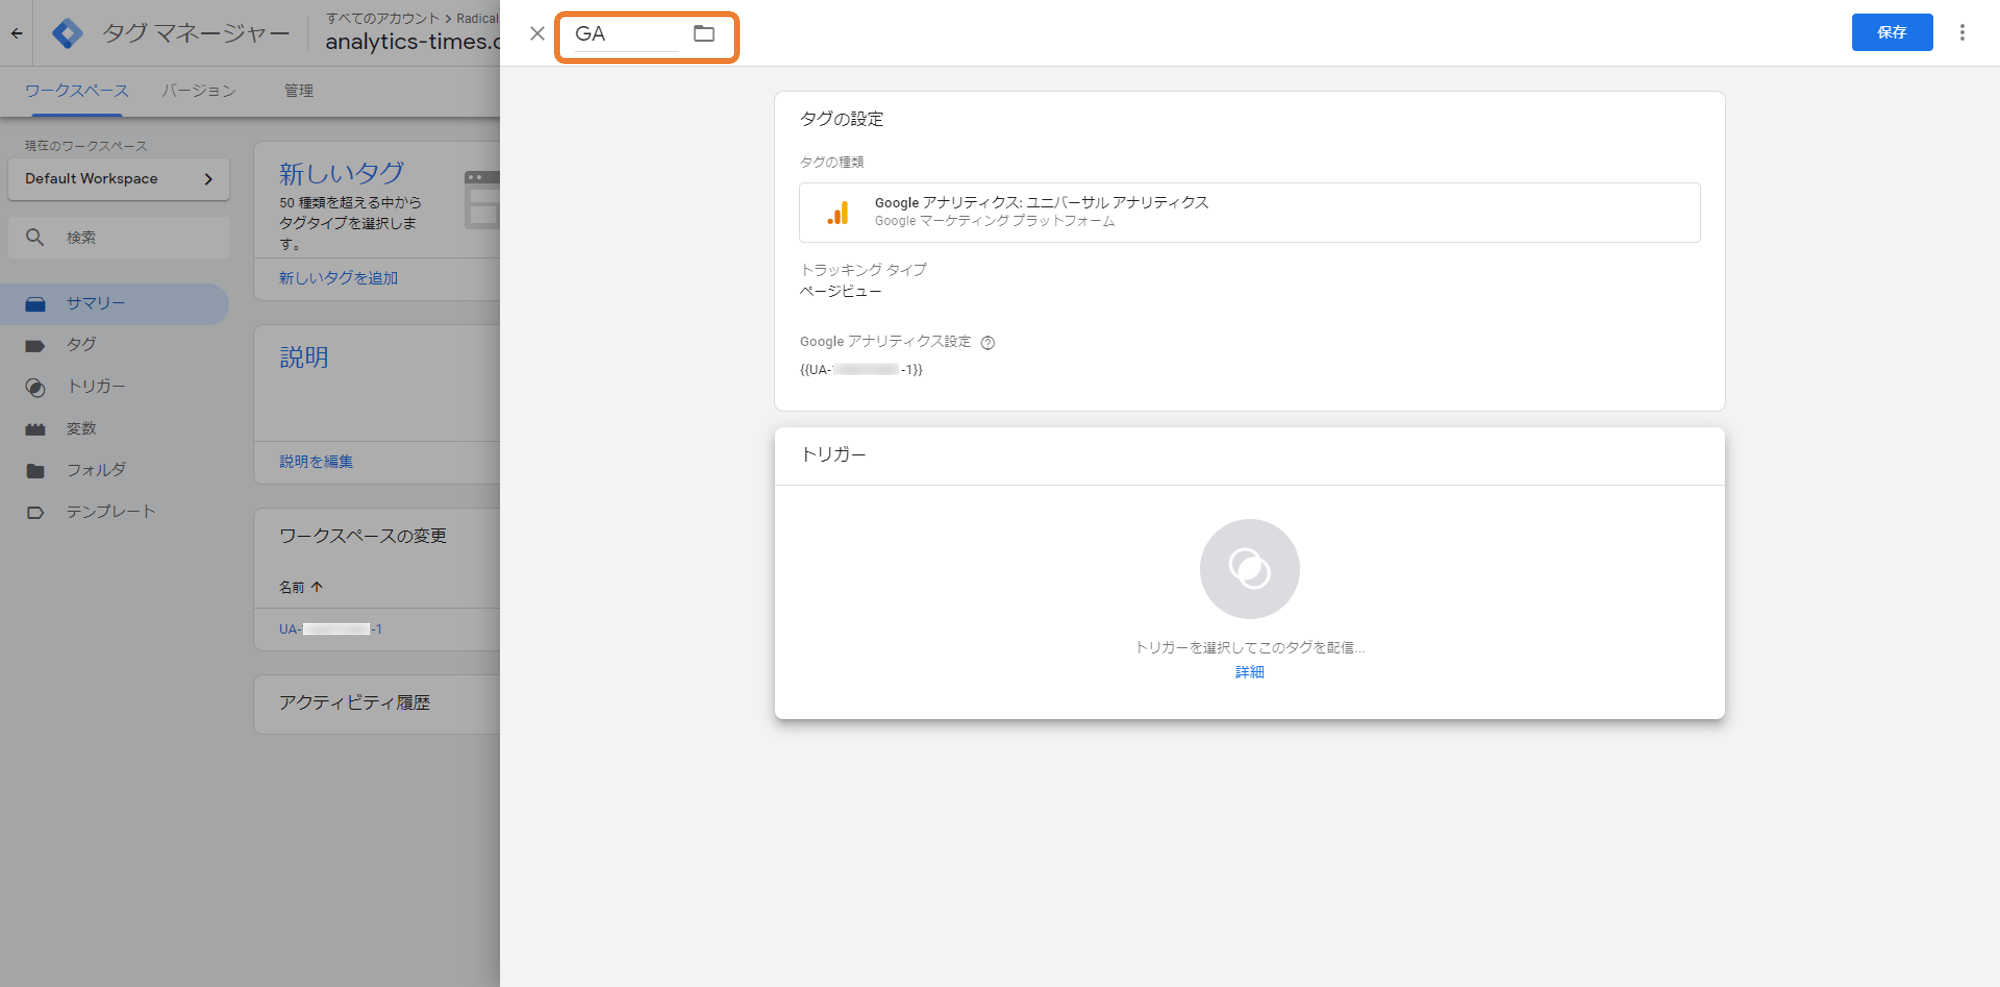2000x987 pixels.
Task: Switch to the バージョン tab
Action: tap(199, 91)
